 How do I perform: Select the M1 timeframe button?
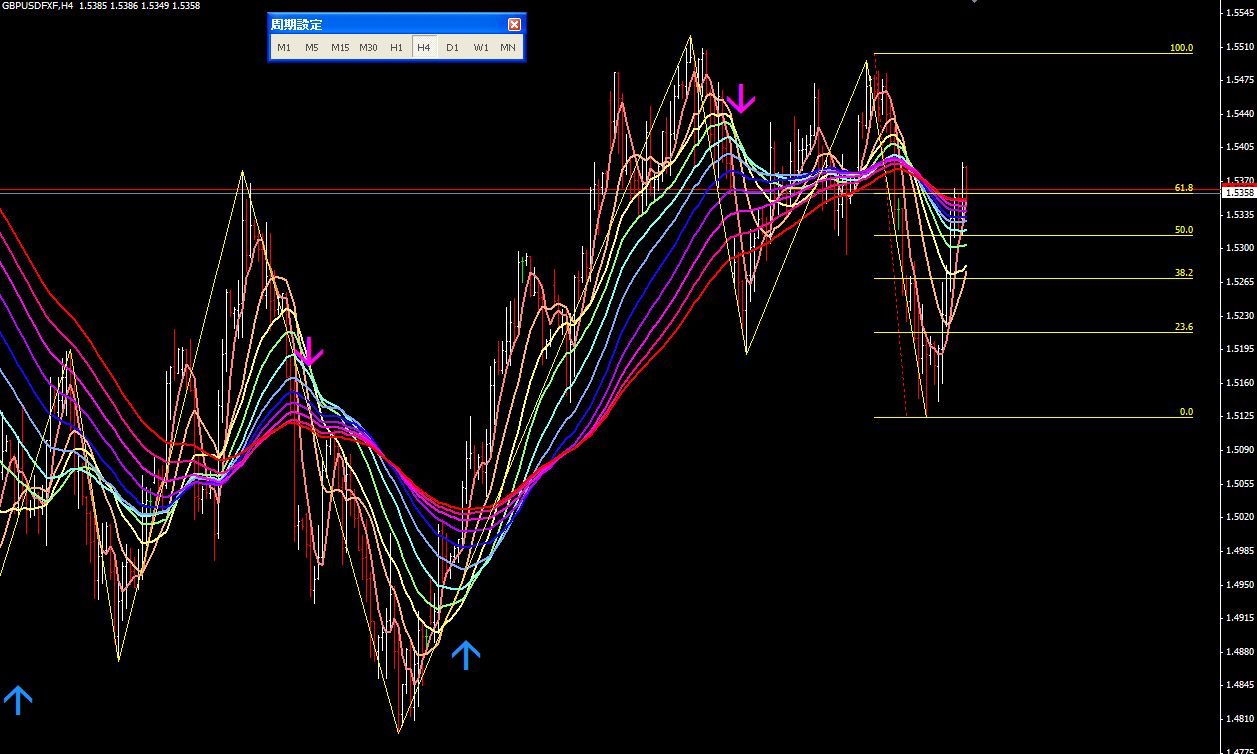click(x=284, y=47)
